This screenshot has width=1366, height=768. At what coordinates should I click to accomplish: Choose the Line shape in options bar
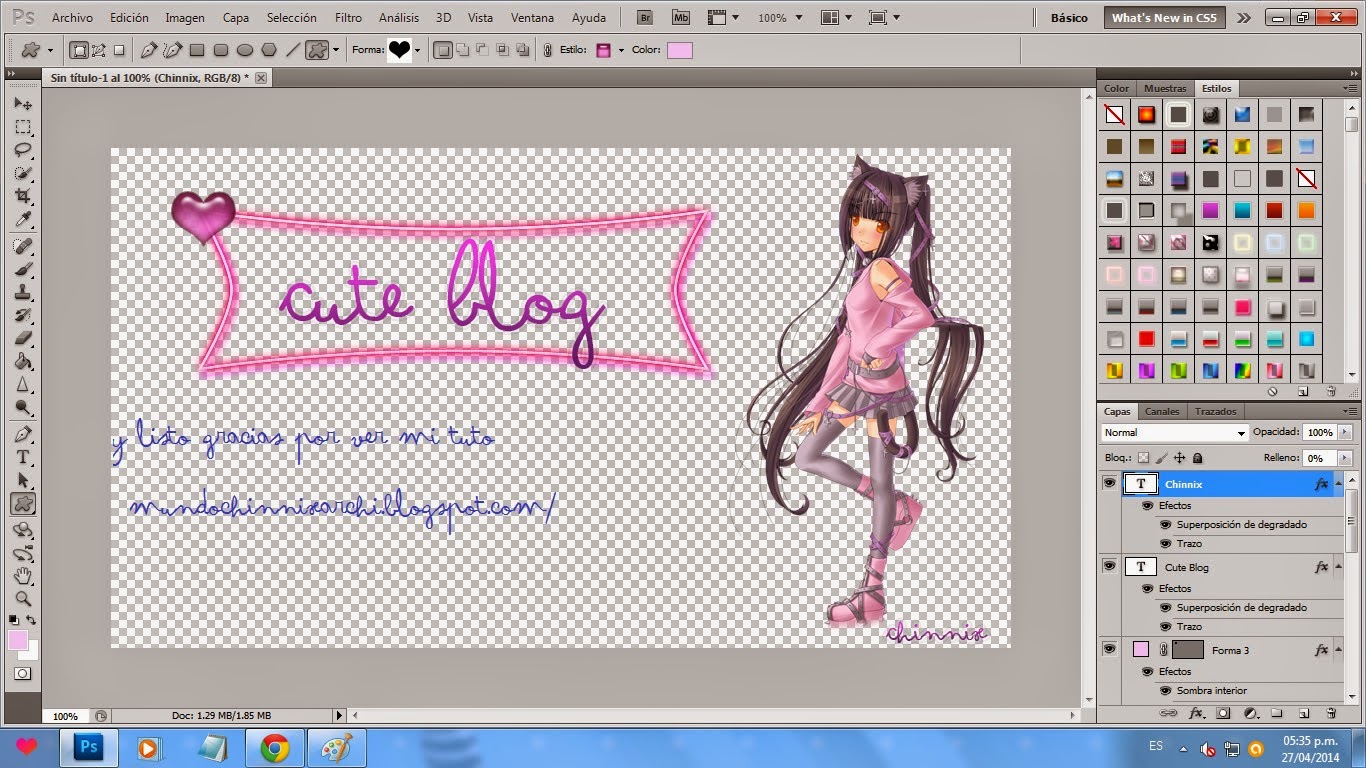[x=292, y=50]
